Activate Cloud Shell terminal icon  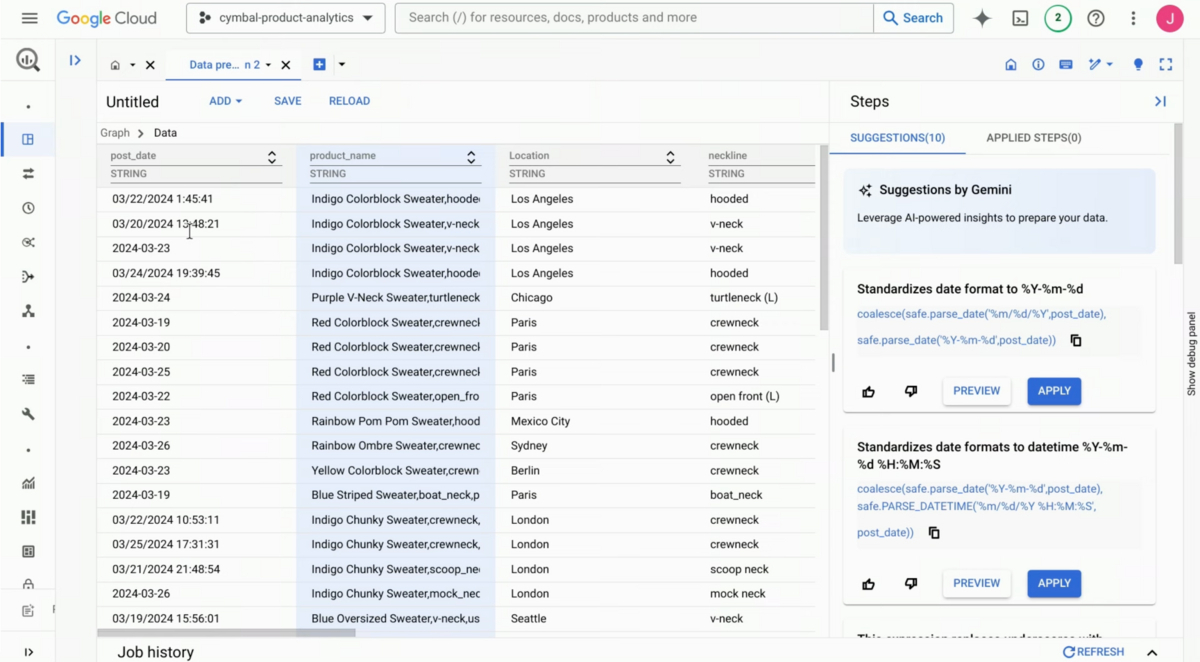[1020, 18]
